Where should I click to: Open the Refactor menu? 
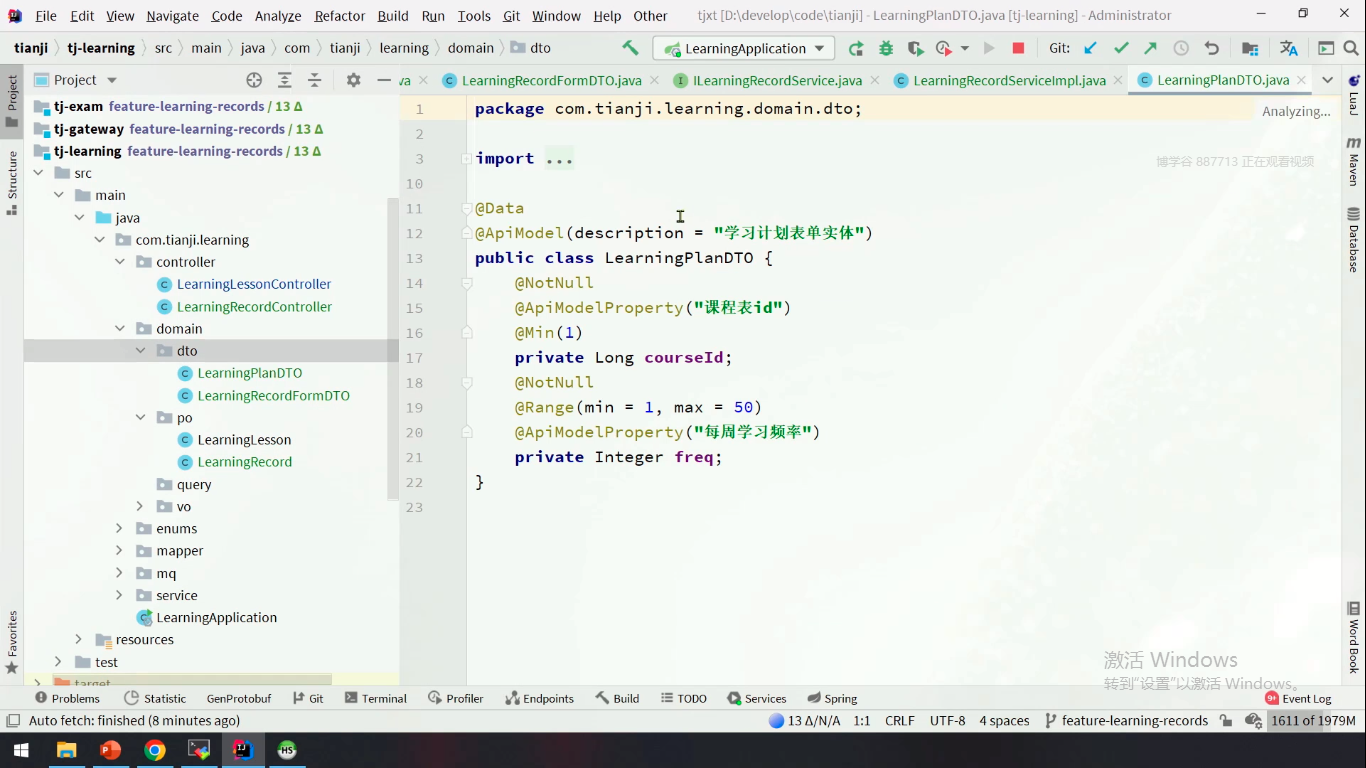(340, 15)
